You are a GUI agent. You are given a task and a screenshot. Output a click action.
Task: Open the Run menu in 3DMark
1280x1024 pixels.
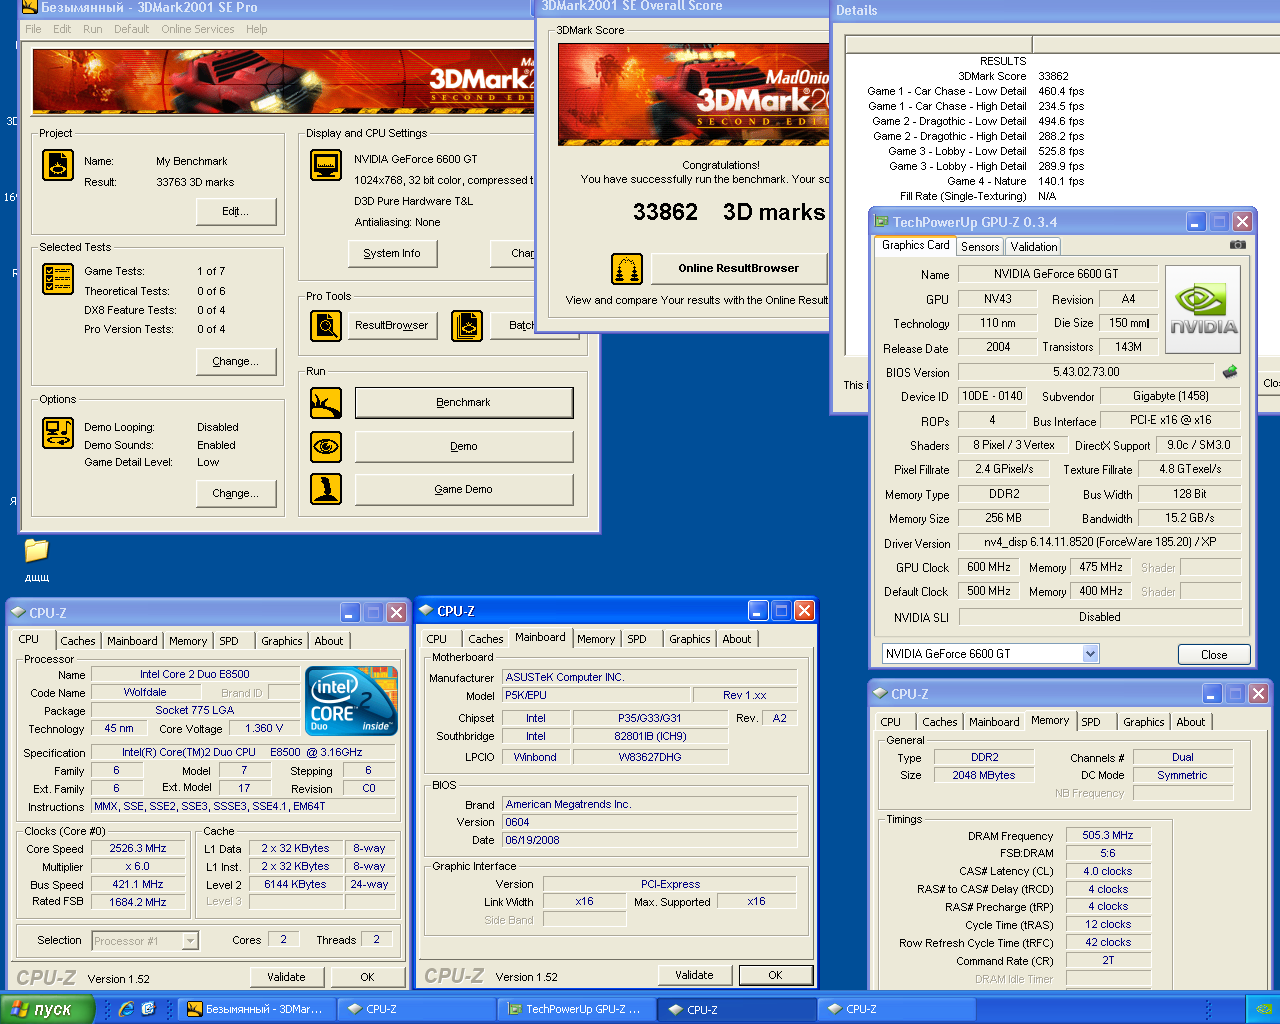coord(92,29)
